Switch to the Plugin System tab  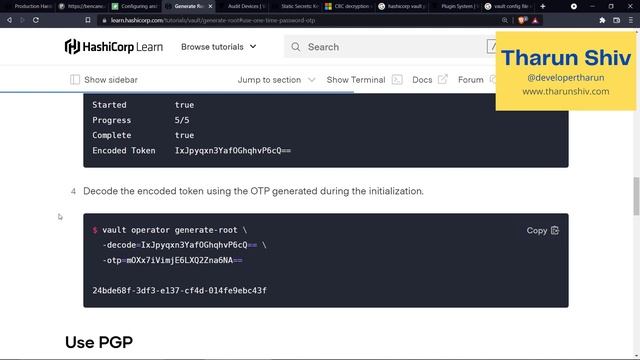coord(455,6)
